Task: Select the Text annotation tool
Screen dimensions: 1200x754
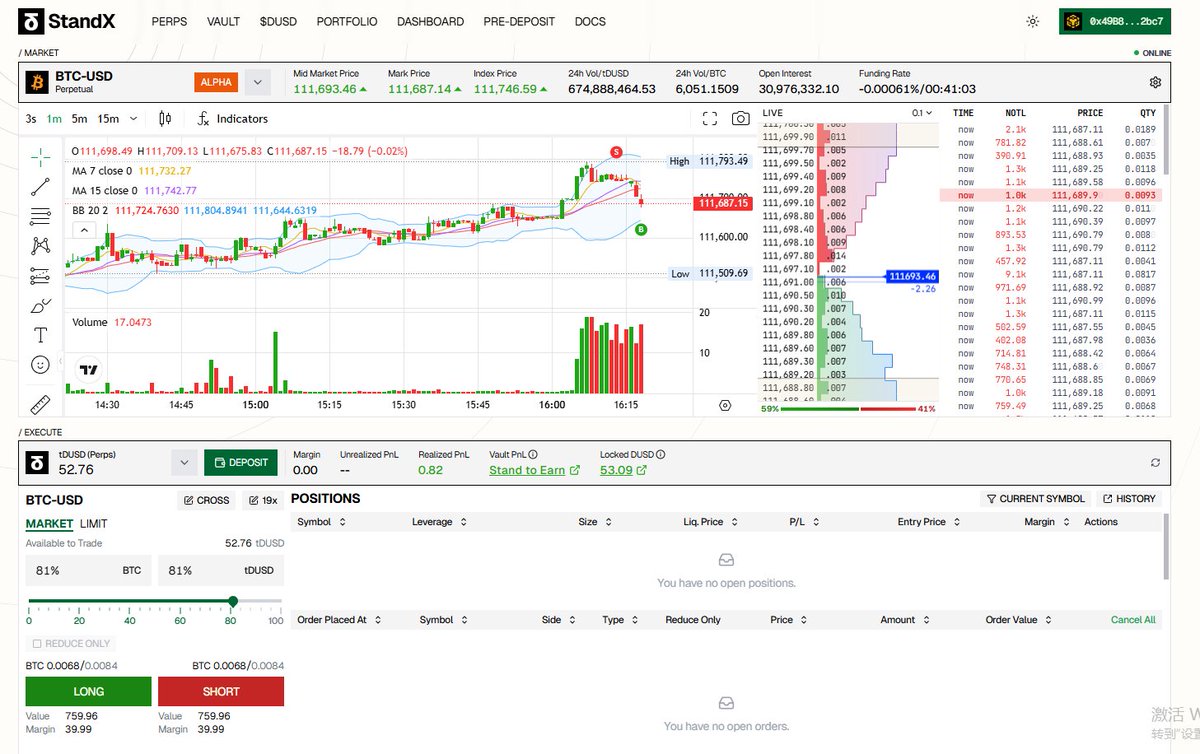Action: [x=40, y=335]
